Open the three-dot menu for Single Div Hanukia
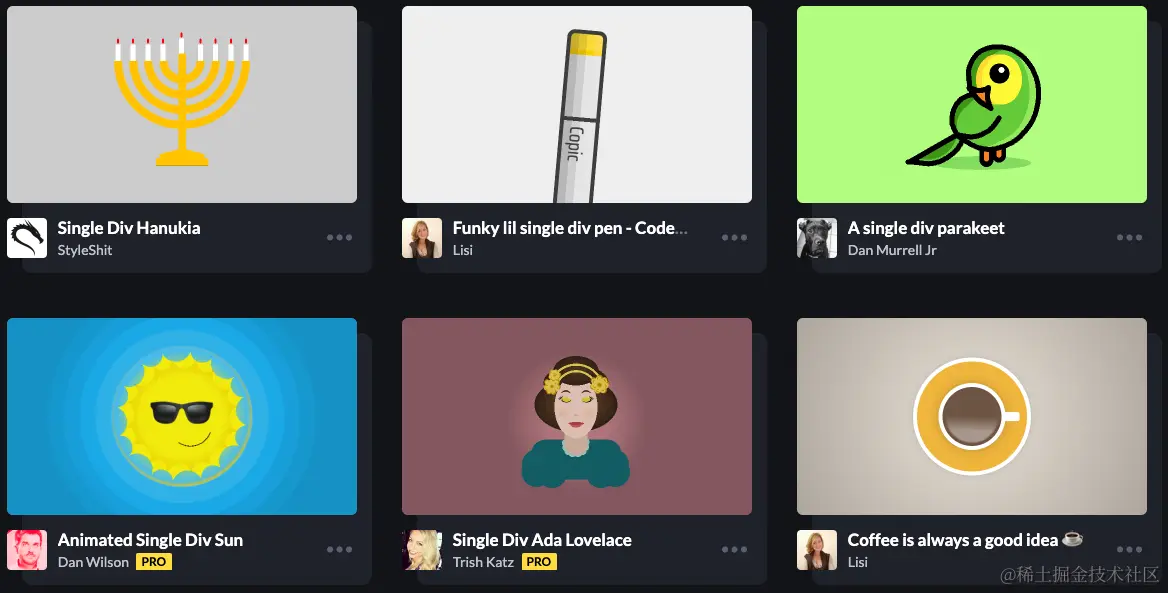 pos(339,238)
